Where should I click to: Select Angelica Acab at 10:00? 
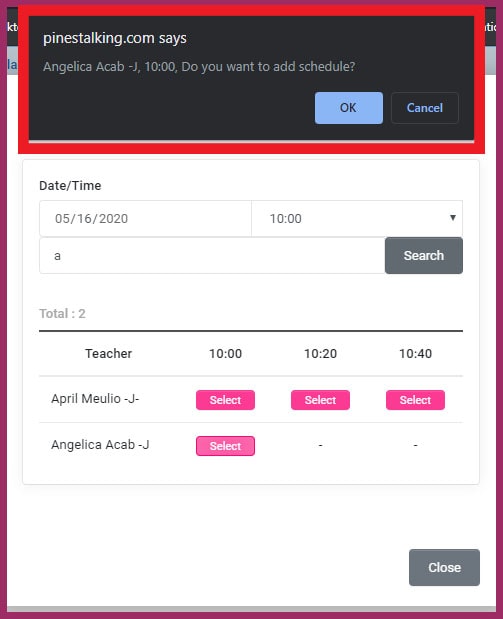click(225, 446)
